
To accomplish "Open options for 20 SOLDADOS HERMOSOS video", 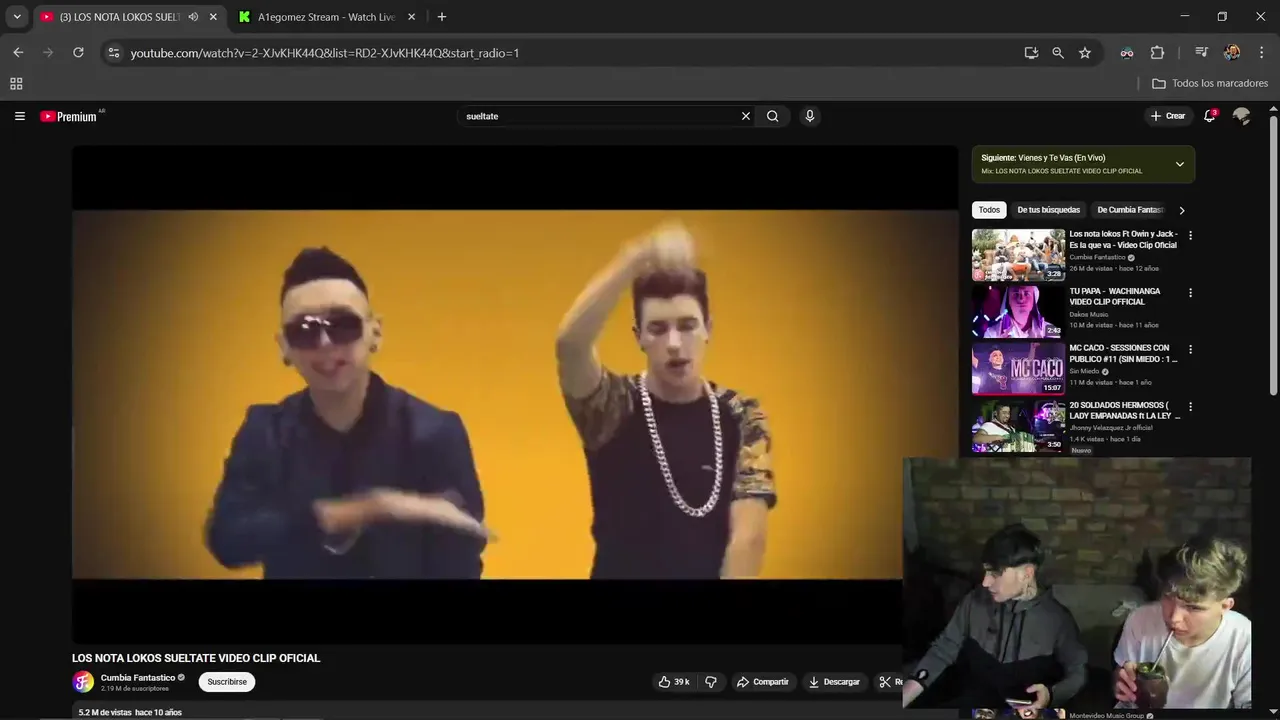I will tap(1190, 407).
